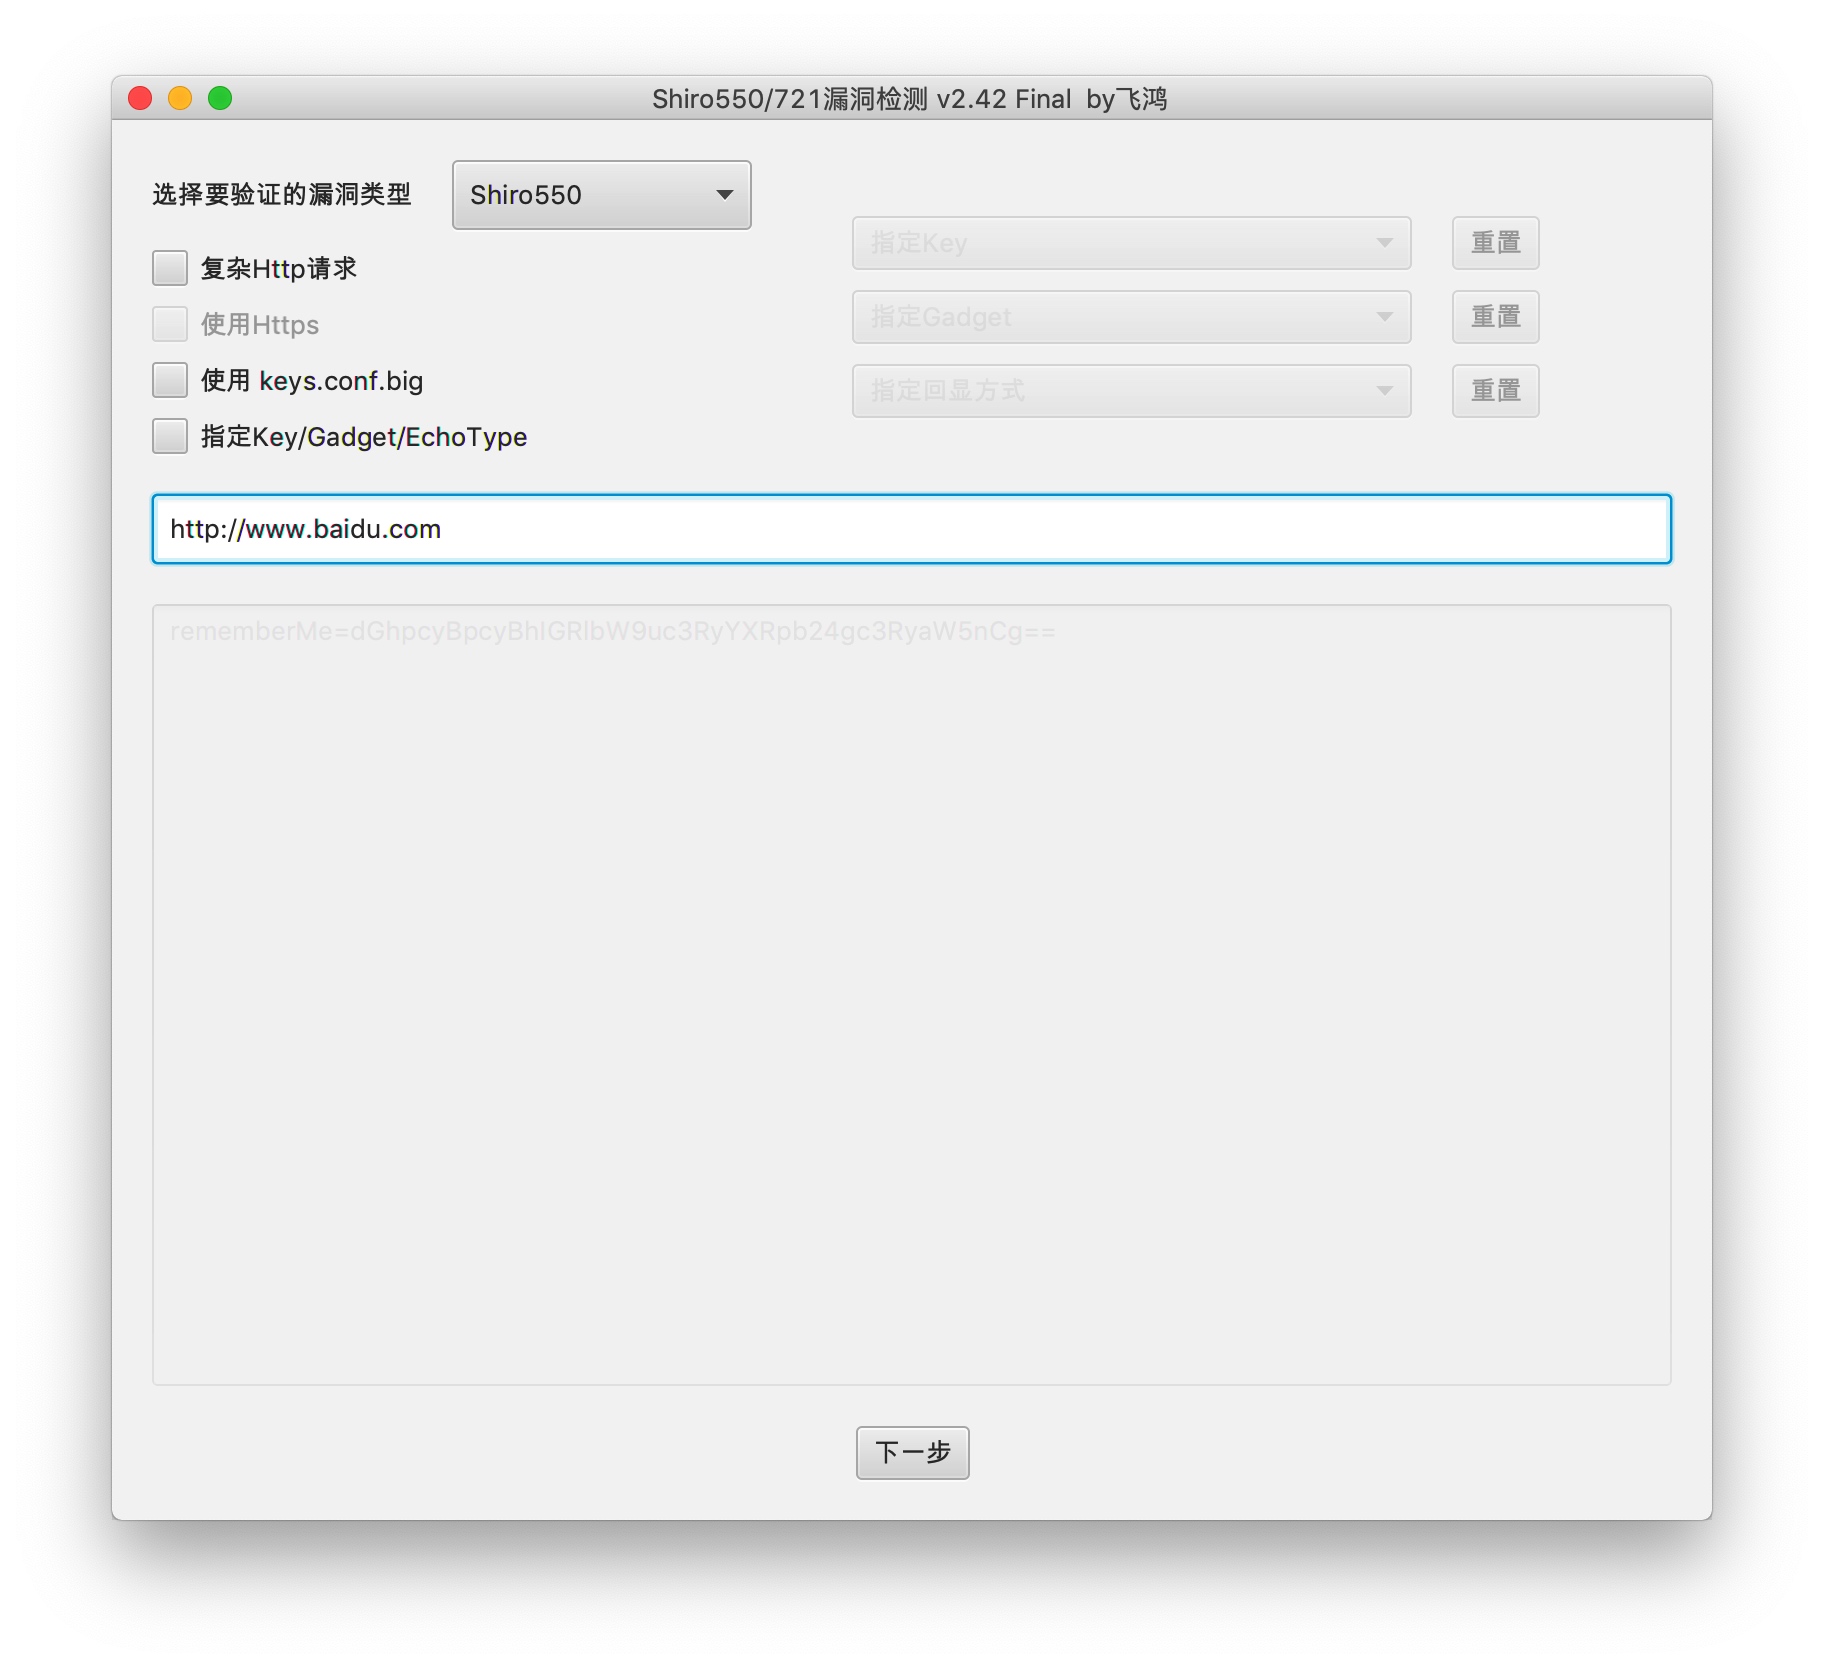
Task: Check the 使用 keys.conf.big option
Action: point(170,380)
